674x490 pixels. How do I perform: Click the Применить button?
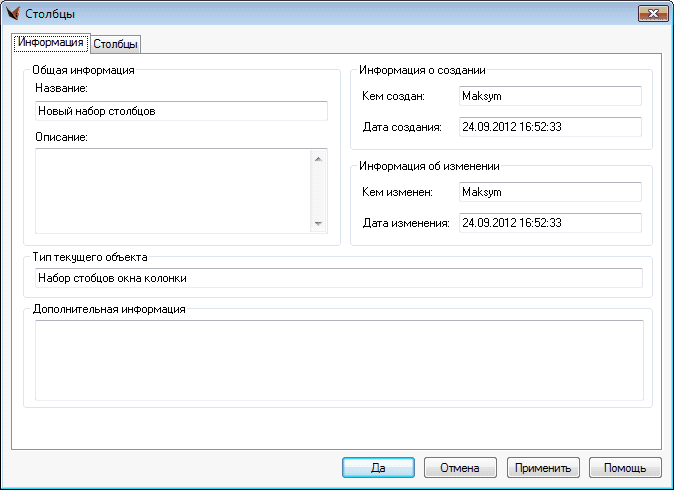click(543, 467)
